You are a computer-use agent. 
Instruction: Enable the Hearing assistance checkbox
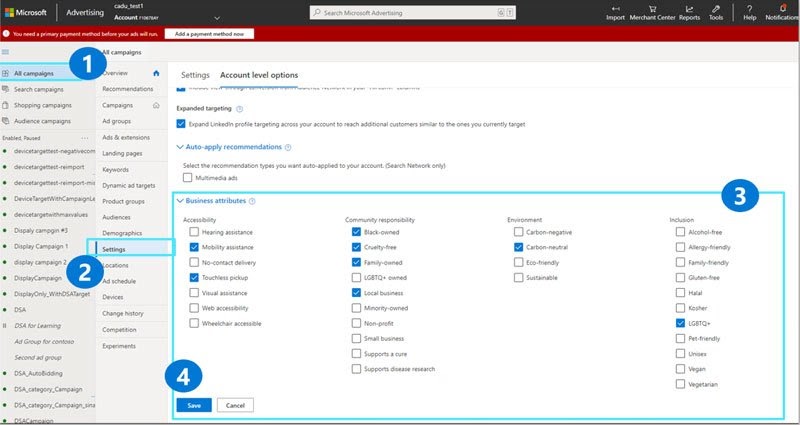coord(194,232)
